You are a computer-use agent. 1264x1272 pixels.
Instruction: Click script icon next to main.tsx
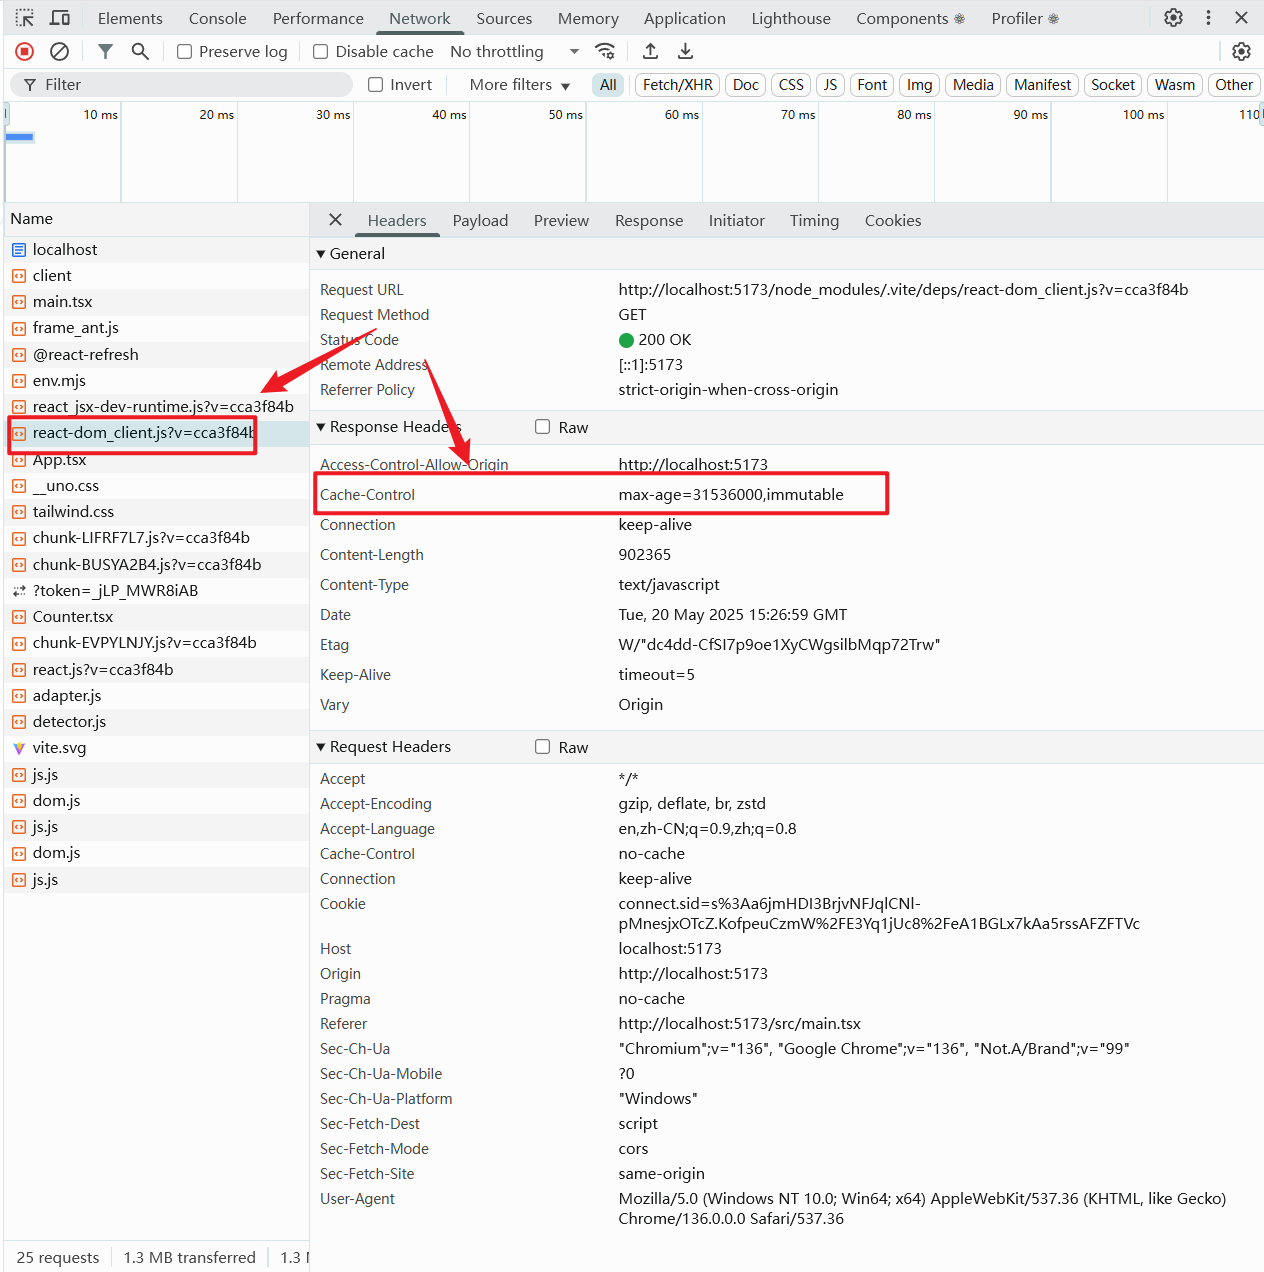pos(19,302)
